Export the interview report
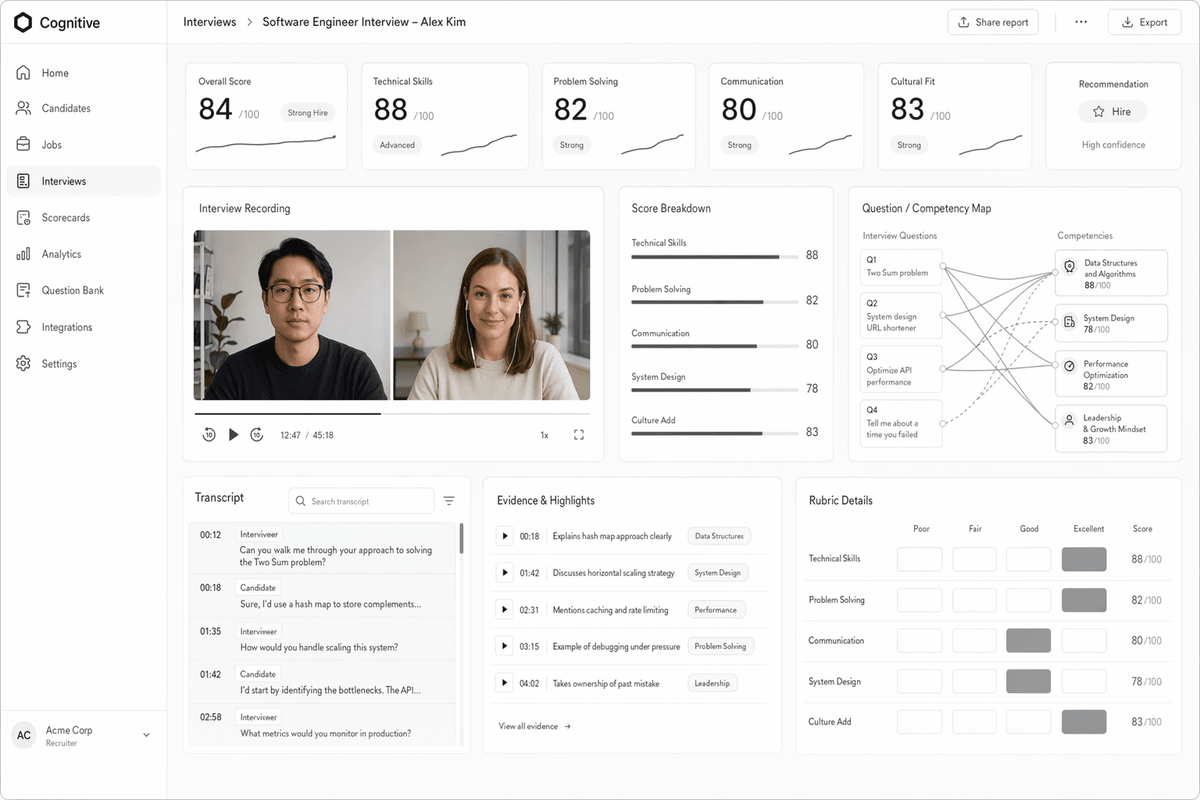The height and width of the screenshot is (800, 1200). (1144, 22)
